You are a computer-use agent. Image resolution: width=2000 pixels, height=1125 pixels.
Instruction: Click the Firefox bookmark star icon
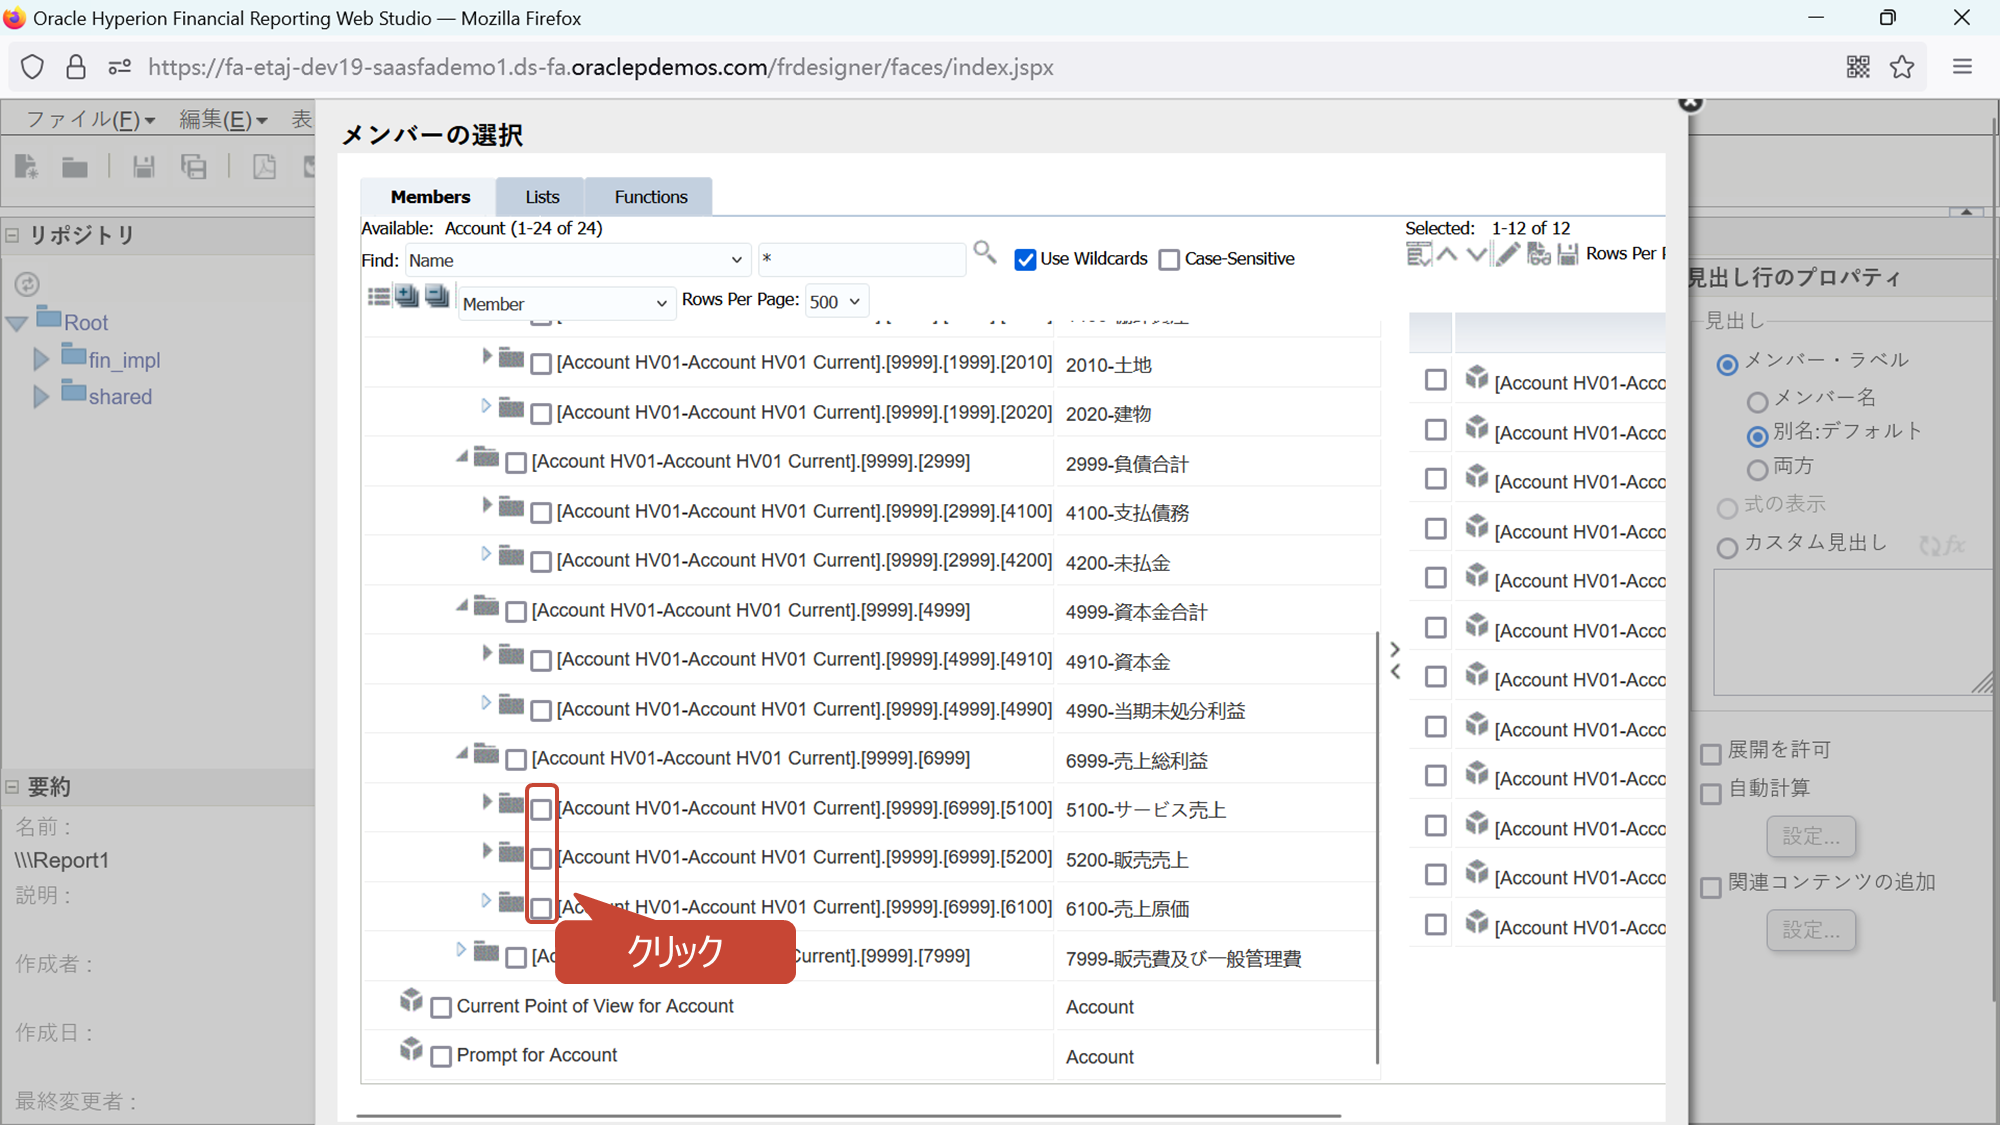pyautogui.click(x=1902, y=67)
